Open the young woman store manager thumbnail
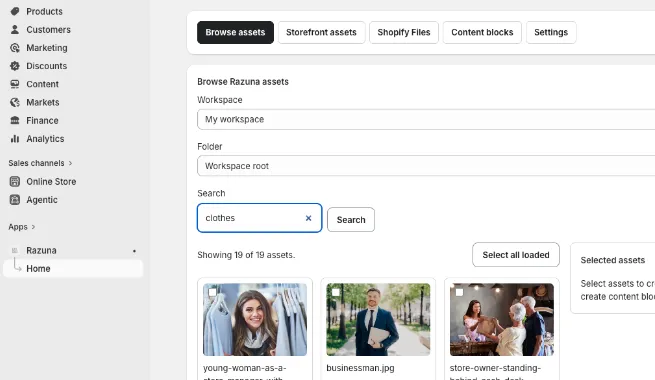 coord(255,320)
